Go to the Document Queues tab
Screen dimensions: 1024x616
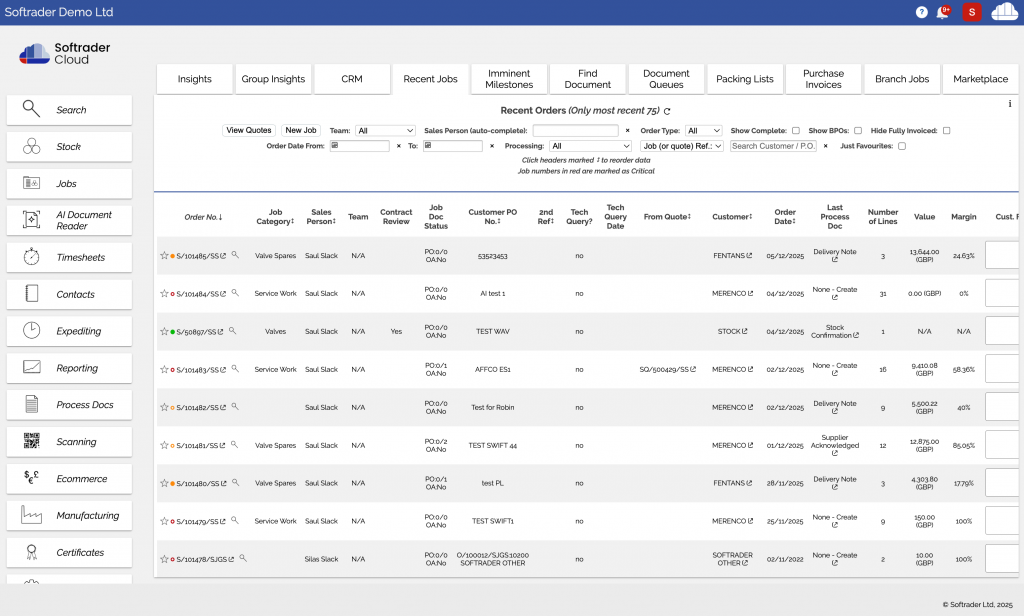[666, 79]
